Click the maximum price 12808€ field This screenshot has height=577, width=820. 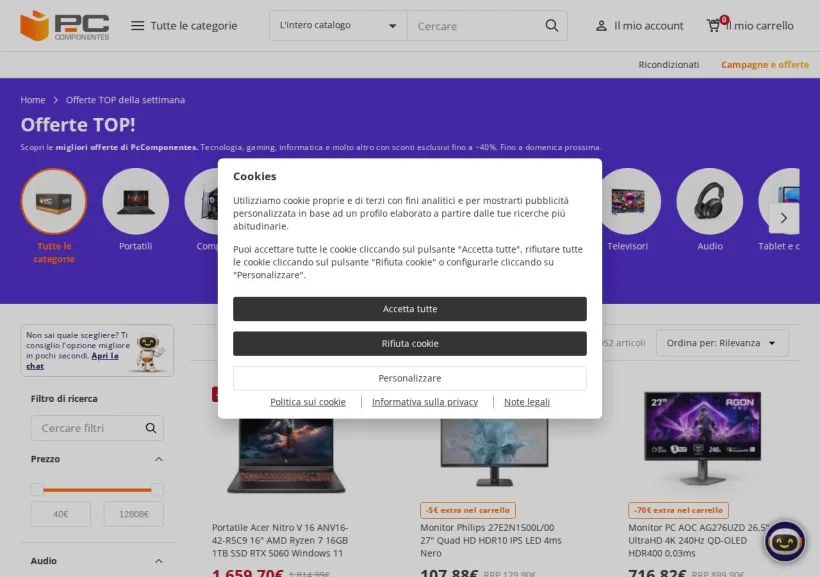click(134, 514)
